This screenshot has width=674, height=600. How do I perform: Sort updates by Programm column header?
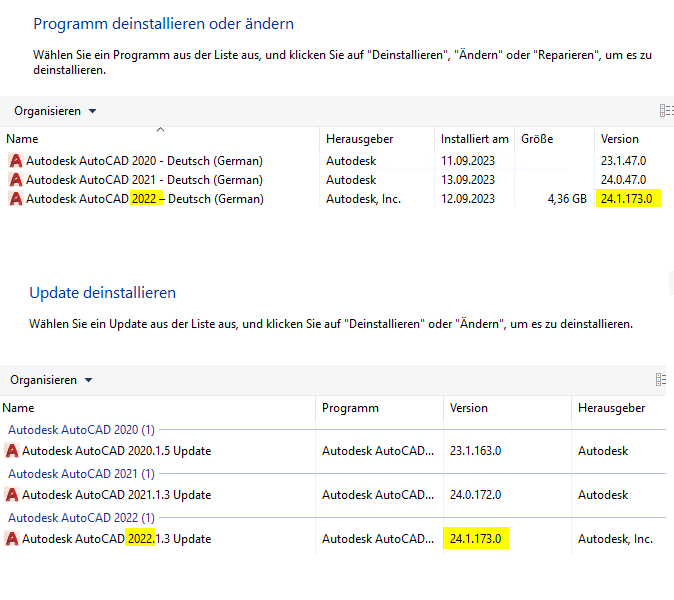pyautogui.click(x=350, y=408)
